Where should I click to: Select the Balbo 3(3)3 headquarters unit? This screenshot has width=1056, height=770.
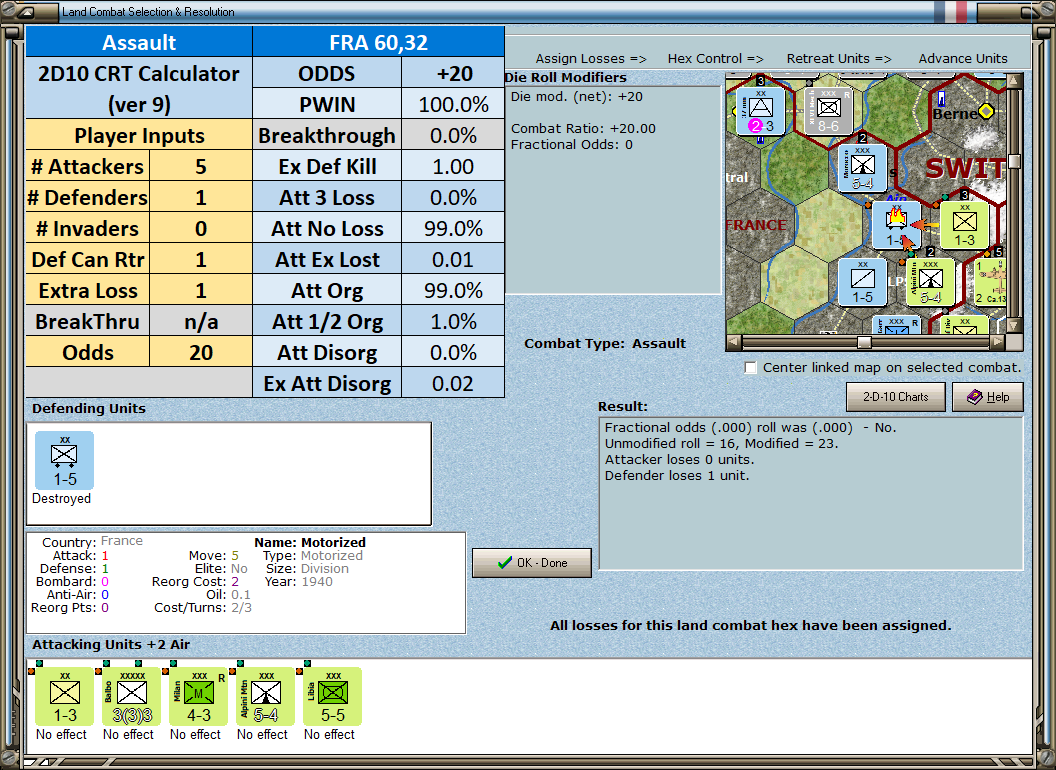click(x=131, y=697)
